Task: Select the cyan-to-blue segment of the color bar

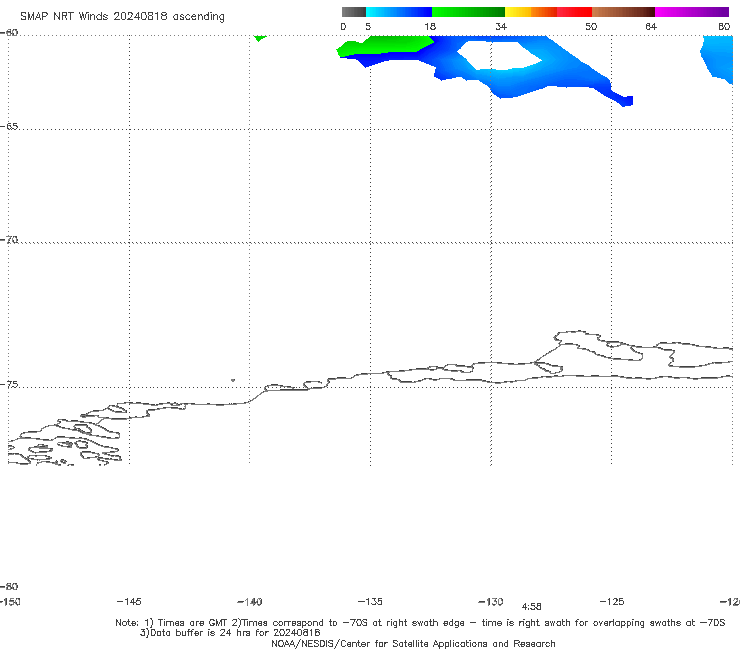Action: tap(399, 12)
